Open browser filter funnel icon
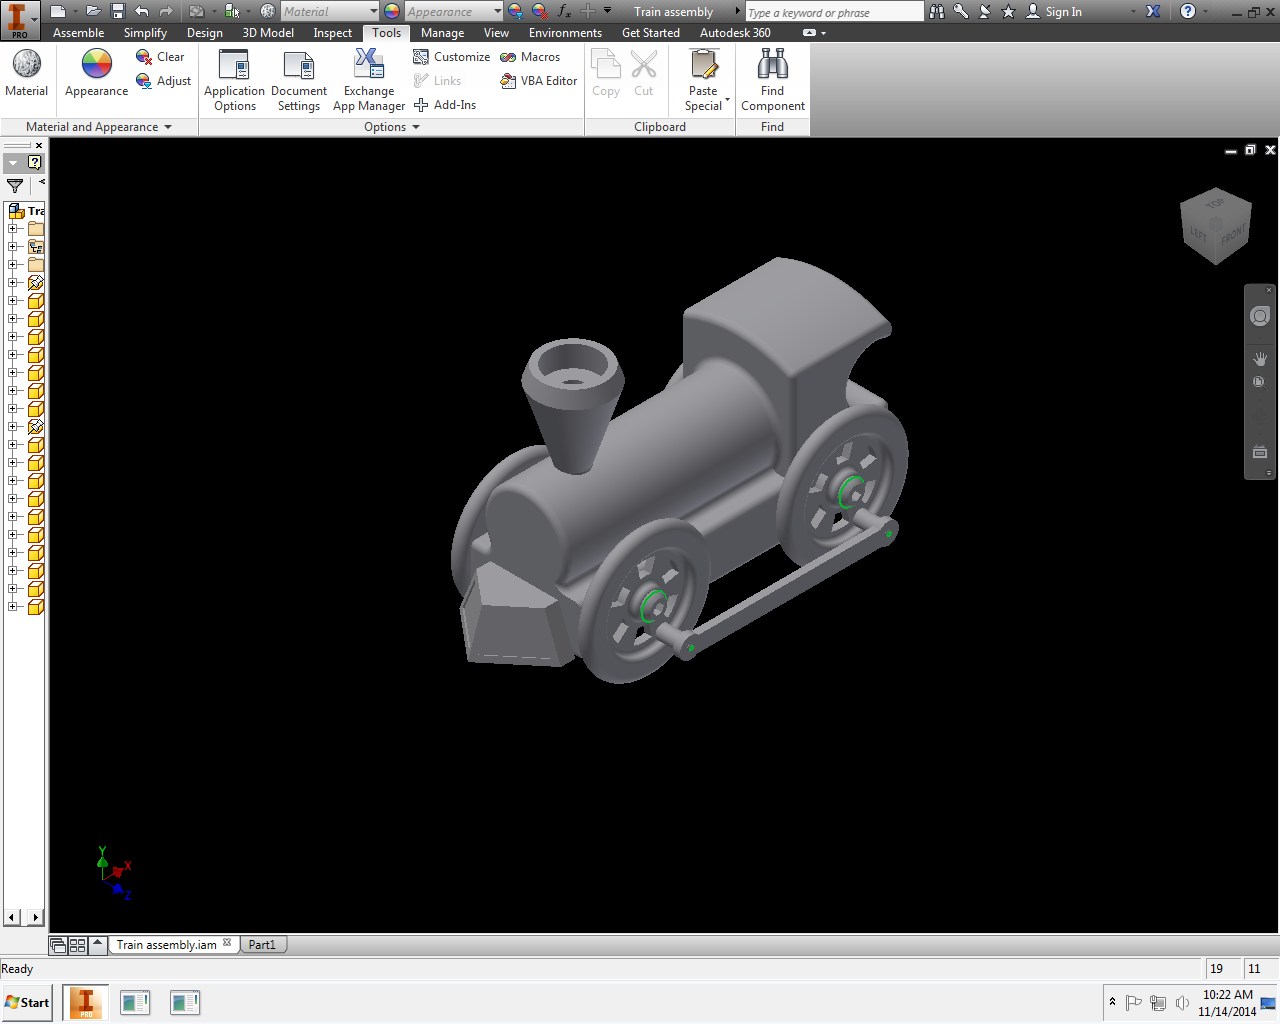 click(x=15, y=186)
